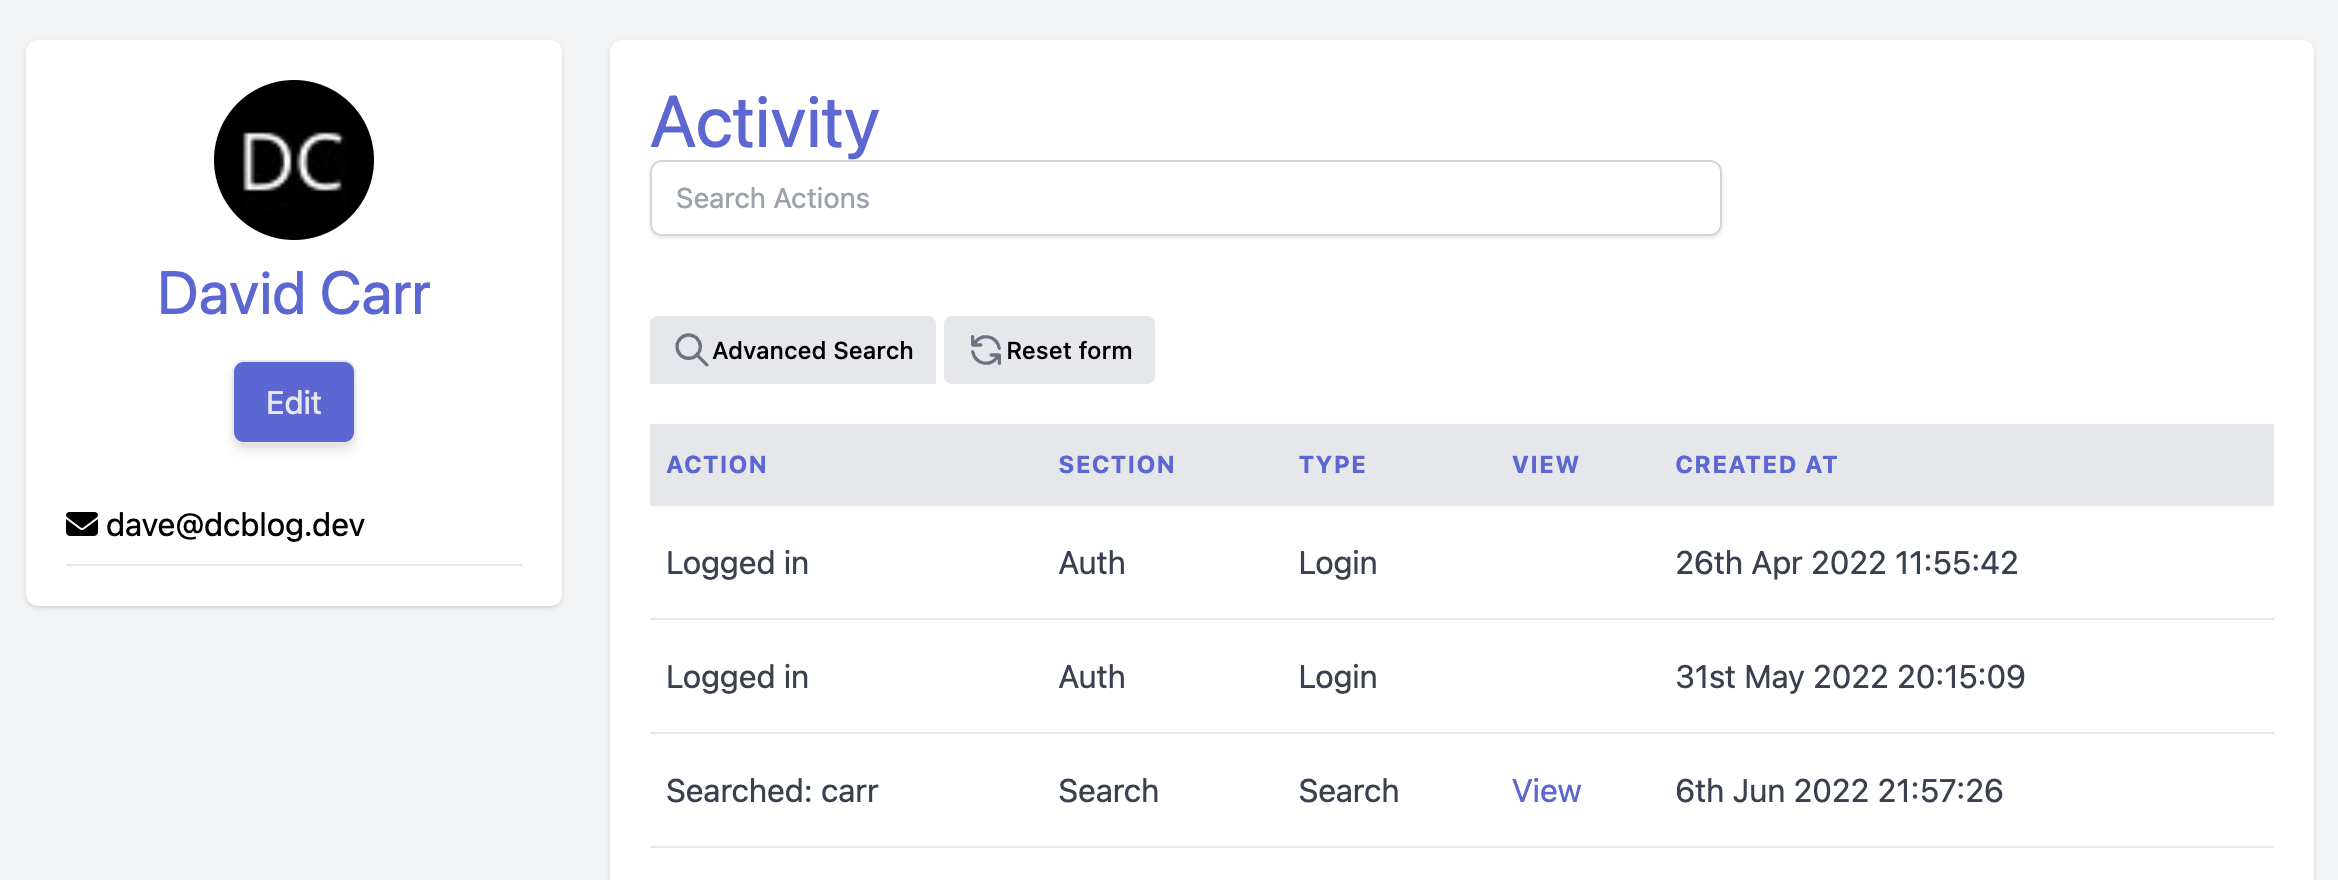Click the VIEW column header

(1545, 465)
